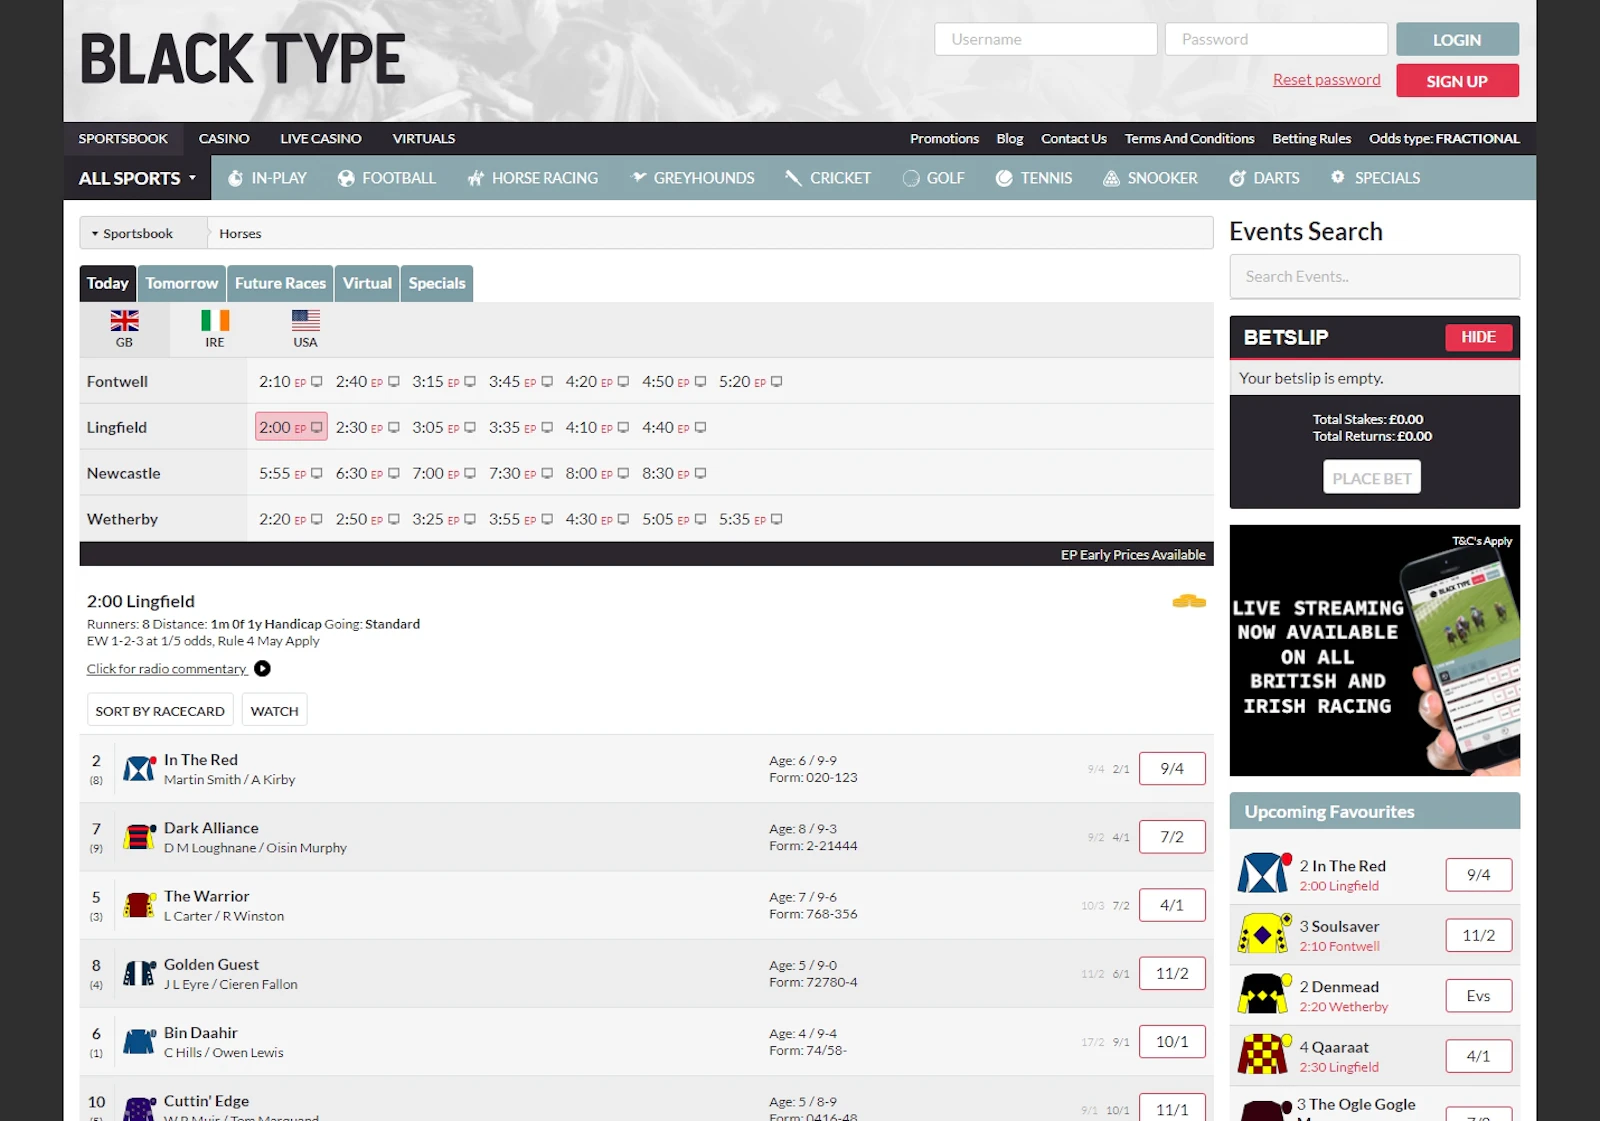Viewport: 1600px width, 1121px height.
Task: Follow the Reset password link
Action: tap(1326, 80)
